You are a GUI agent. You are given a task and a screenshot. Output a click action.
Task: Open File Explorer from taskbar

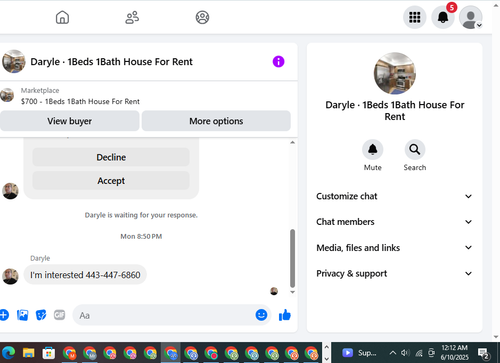[29, 353]
